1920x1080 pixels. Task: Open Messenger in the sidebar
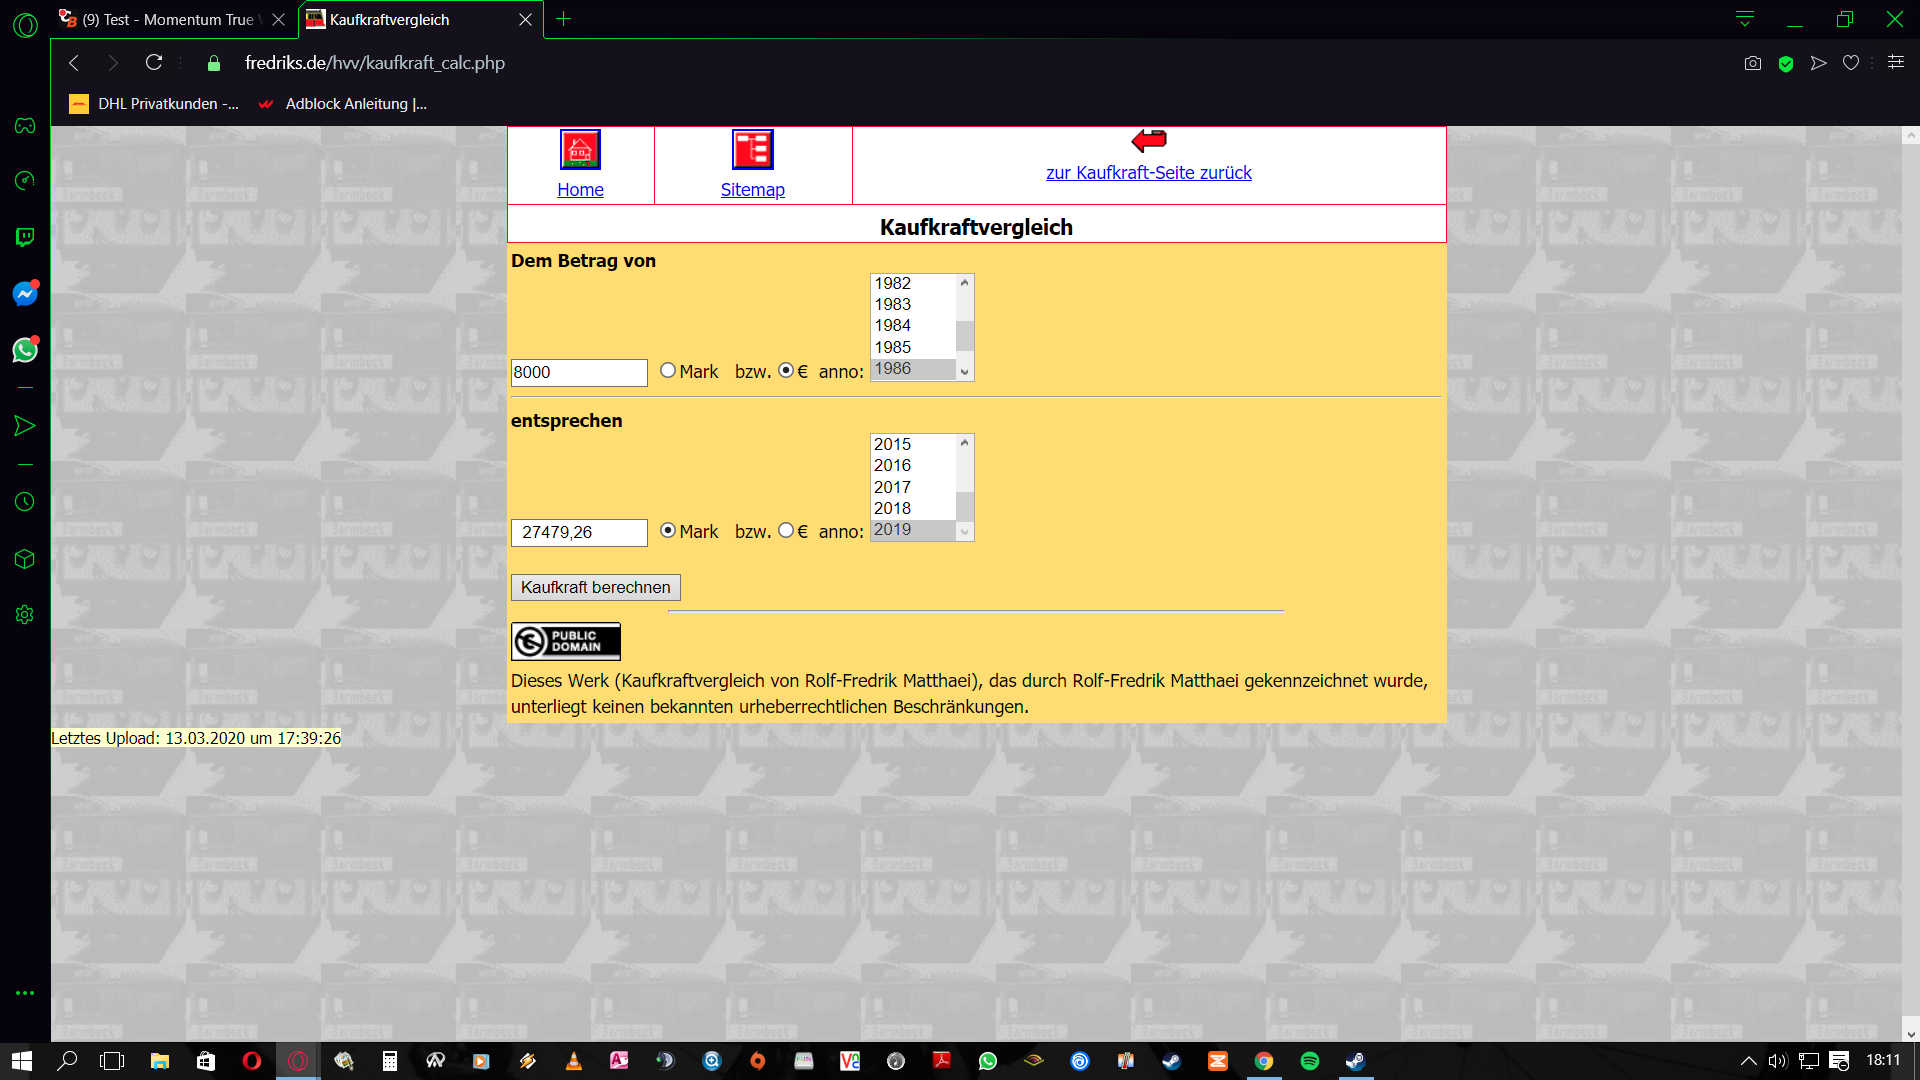(x=25, y=294)
